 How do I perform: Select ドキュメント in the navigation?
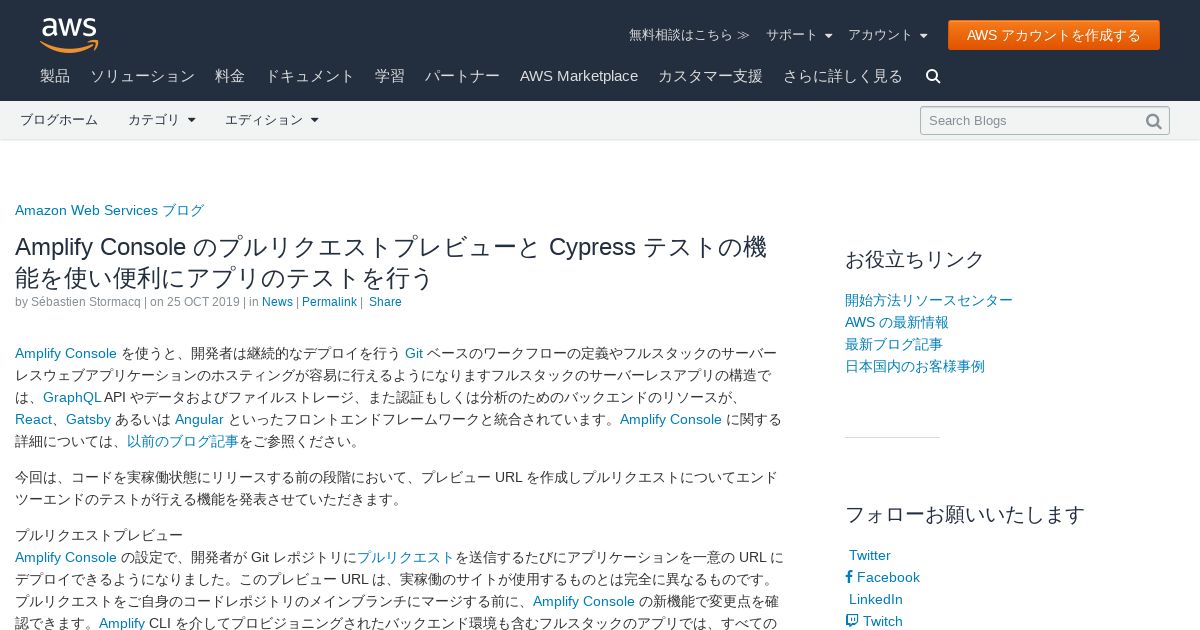point(310,76)
